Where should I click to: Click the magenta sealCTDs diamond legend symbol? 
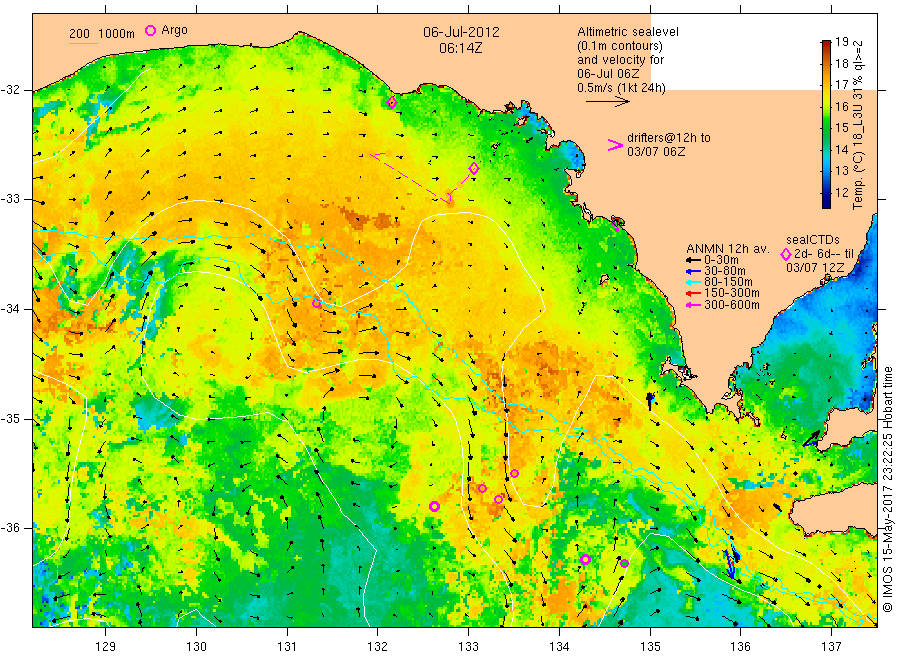point(786,254)
